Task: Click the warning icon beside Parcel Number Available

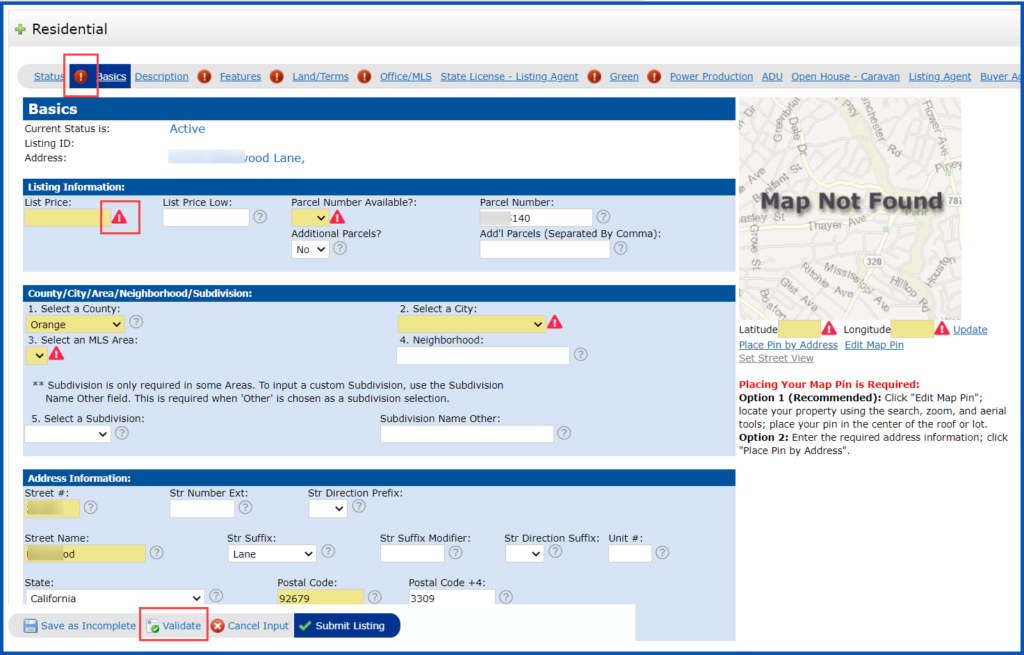Action: click(338, 216)
